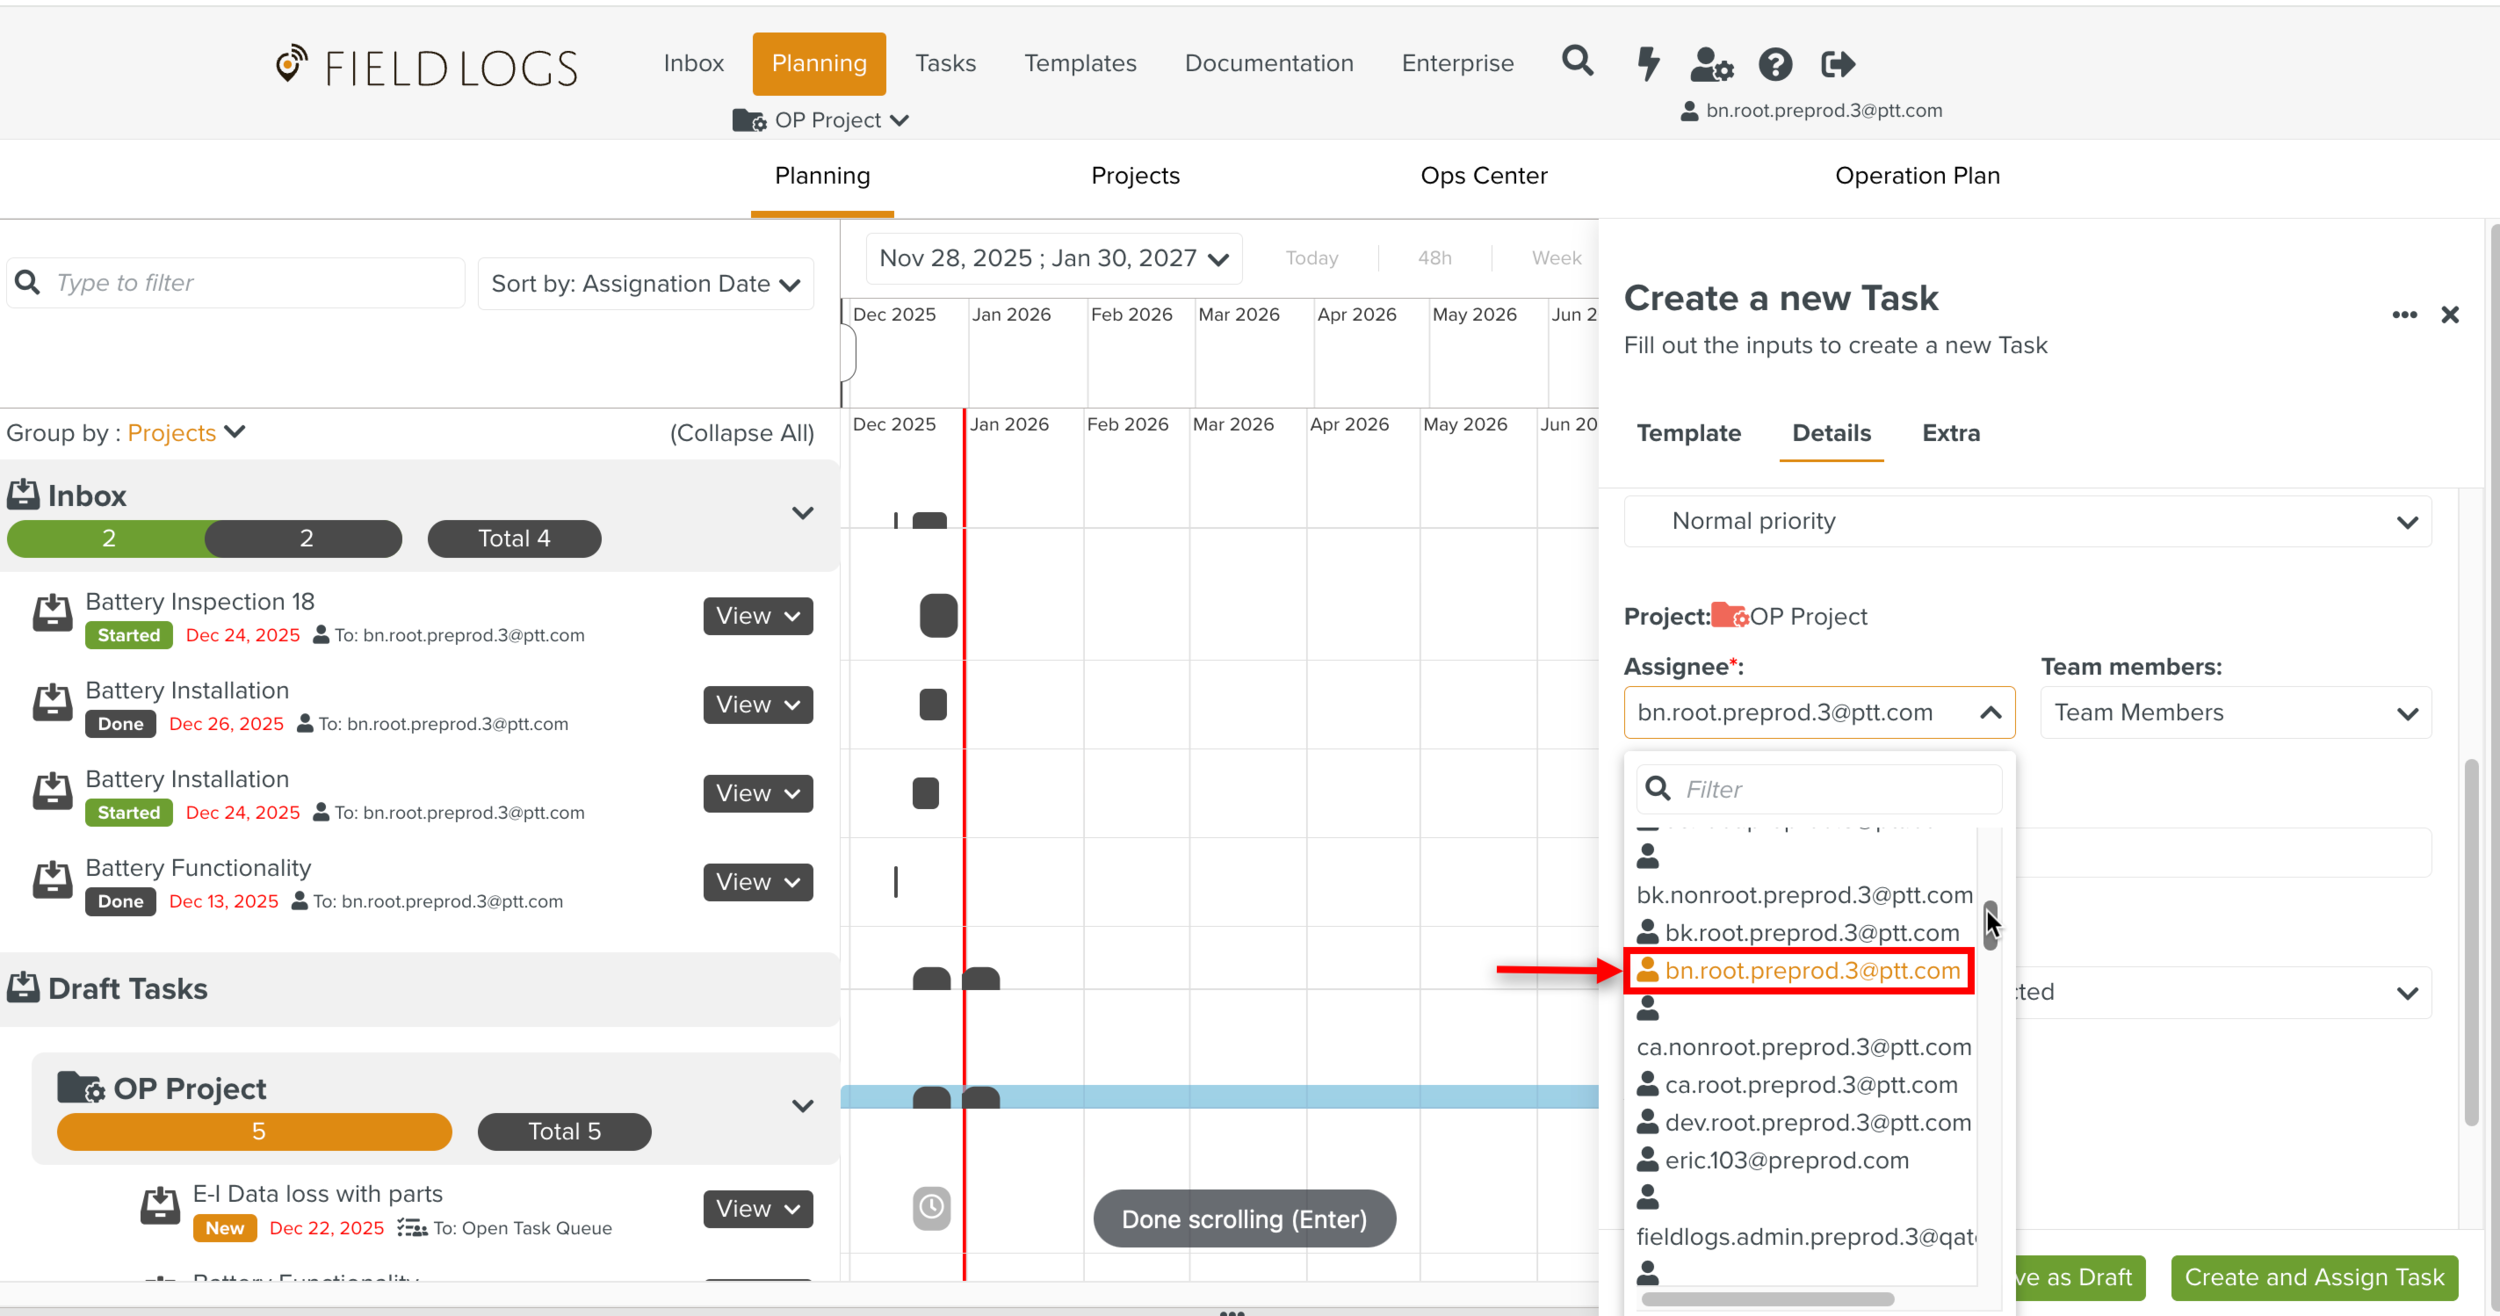This screenshot has height=1316, width=2500.
Task: Open user settings icon with gear
Action: pos(1711,65)
